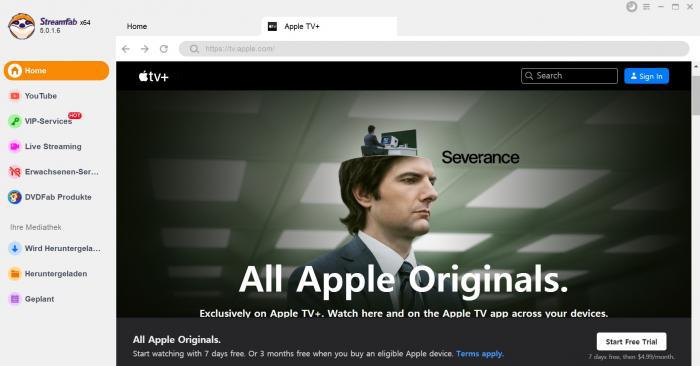This screenshot has height=366, width=700.
Task: Click the Apple TV+ logo
Action: (x=154, y=76)
